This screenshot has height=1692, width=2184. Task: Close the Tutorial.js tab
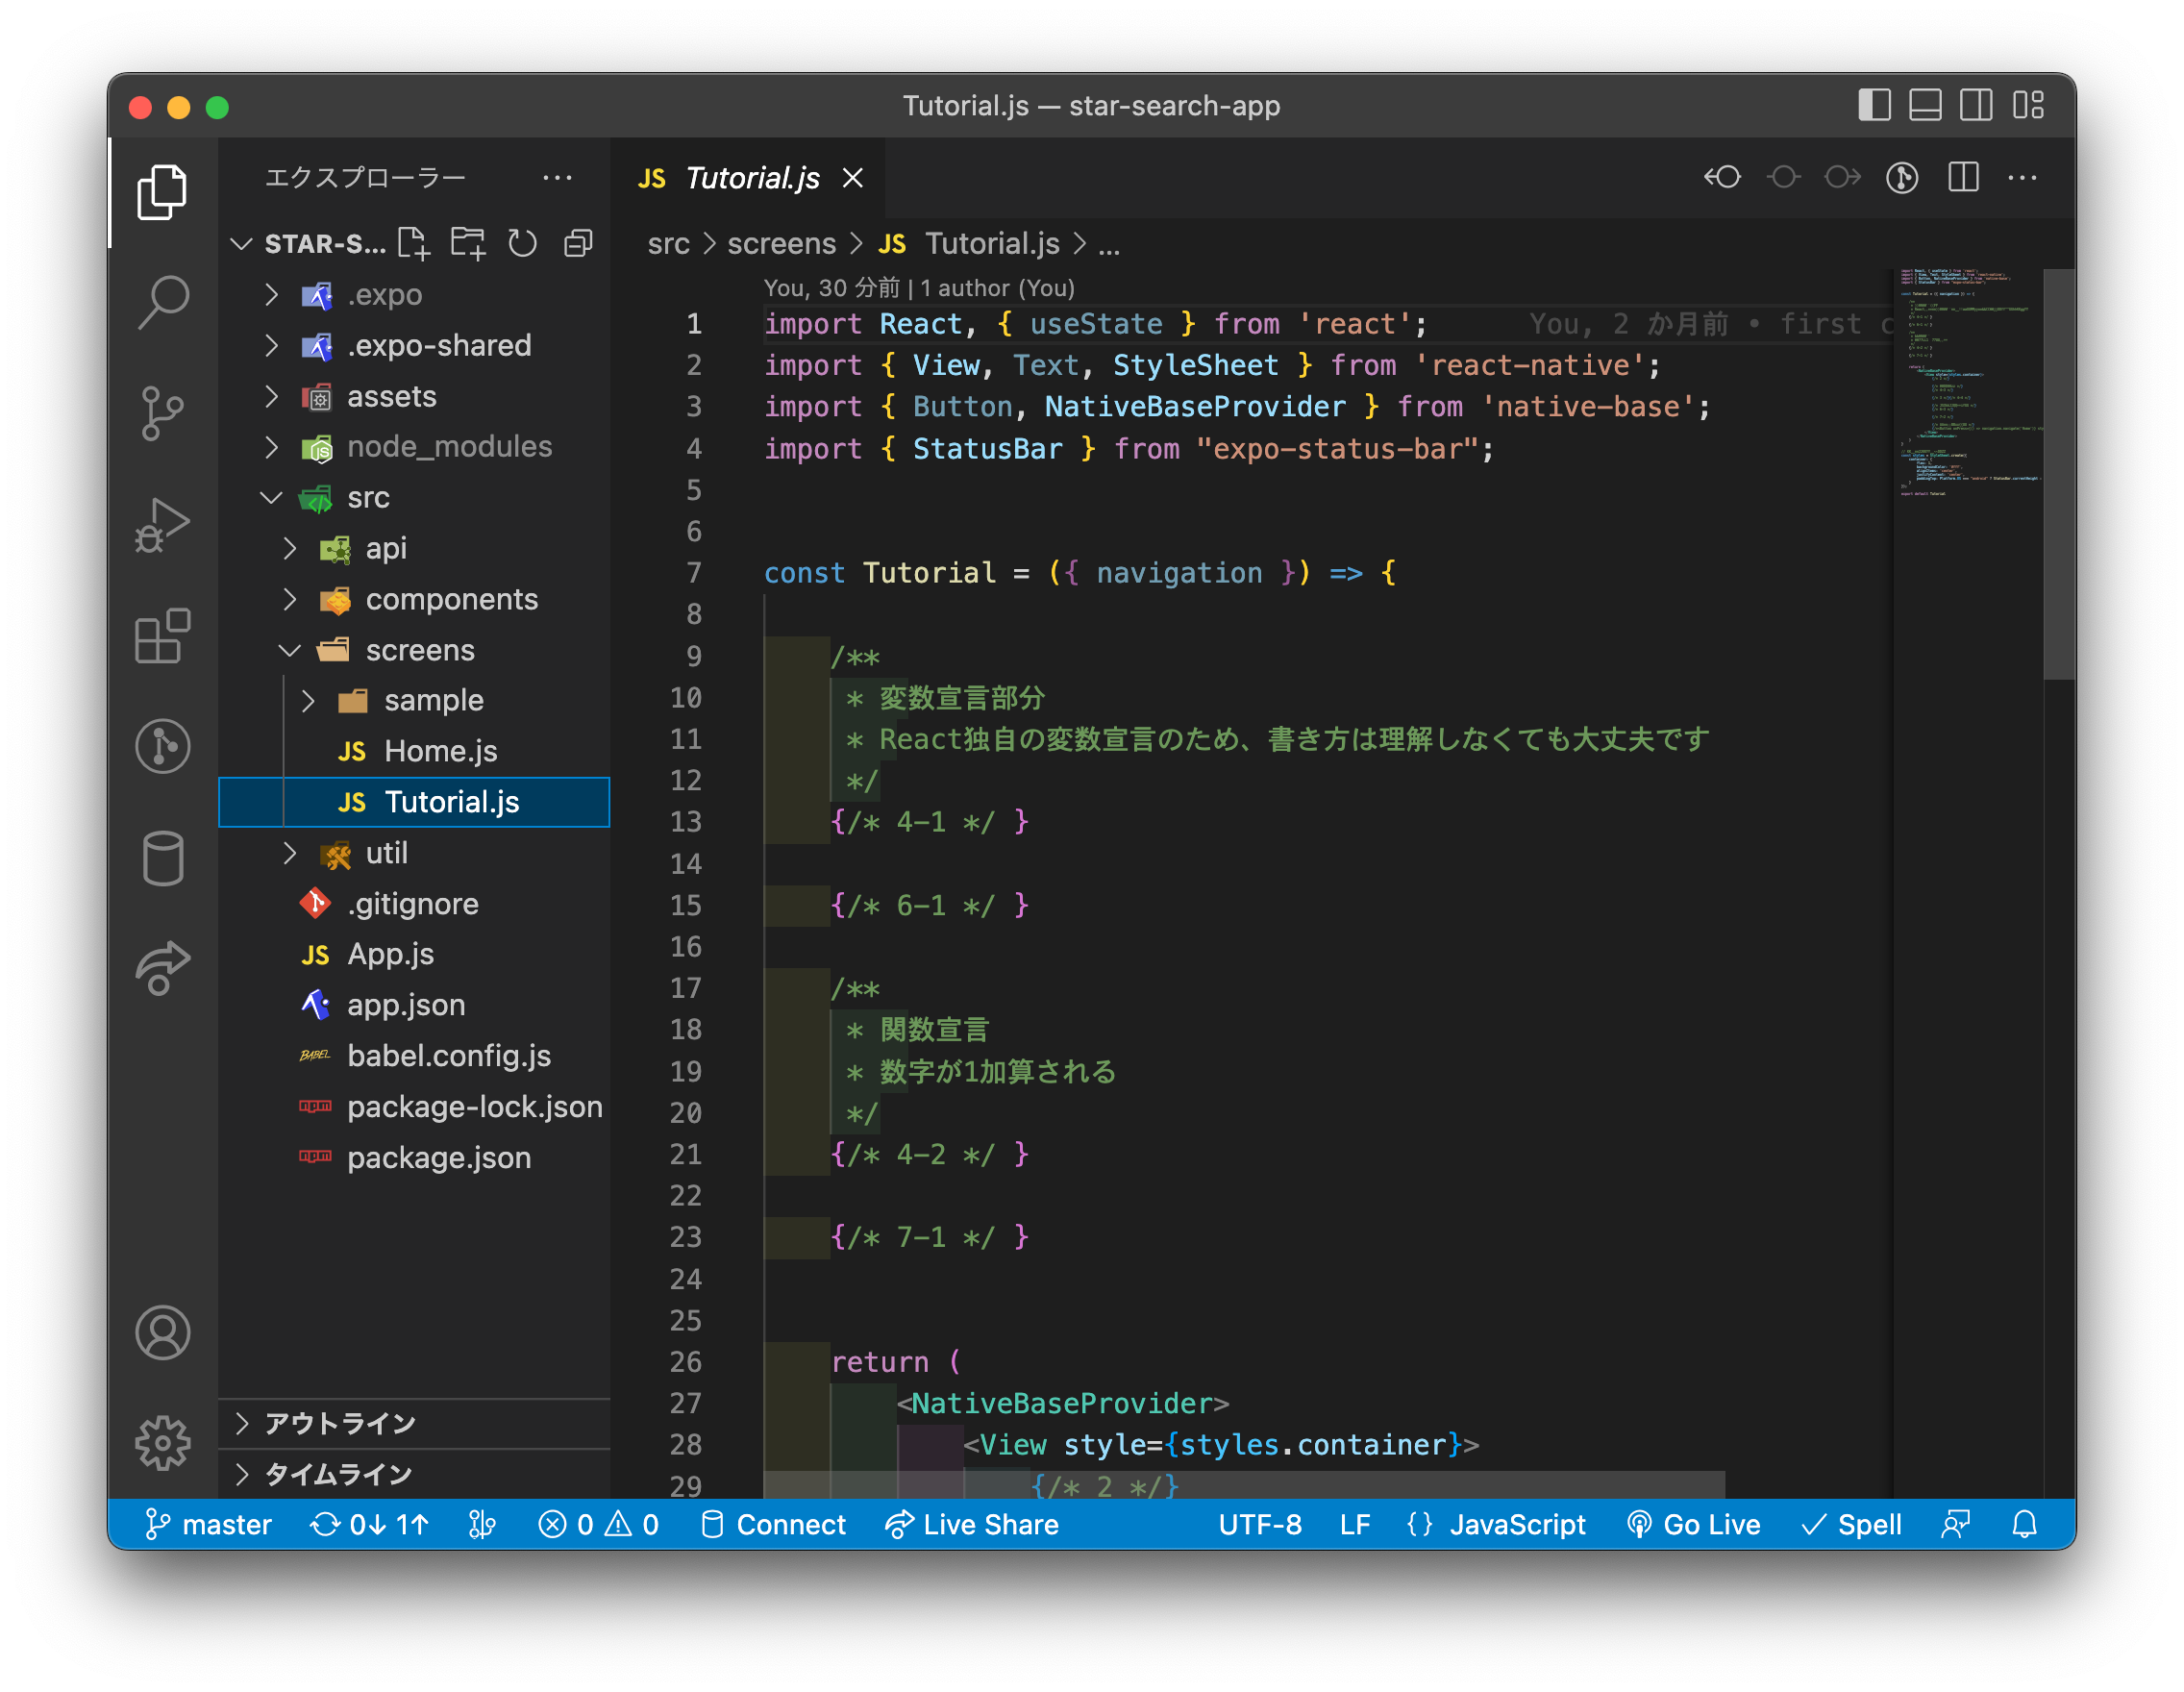(853, 178)
